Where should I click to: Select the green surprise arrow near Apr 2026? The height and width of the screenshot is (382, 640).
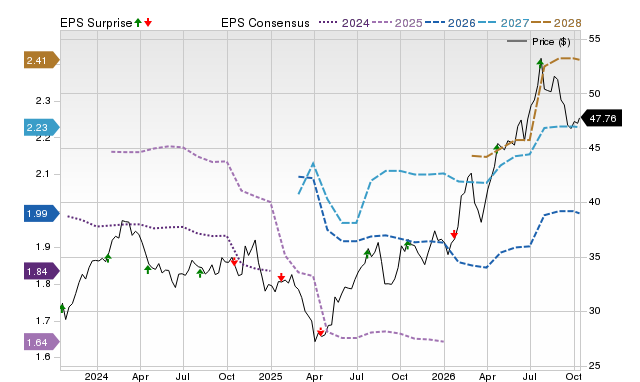coord(497,148)
